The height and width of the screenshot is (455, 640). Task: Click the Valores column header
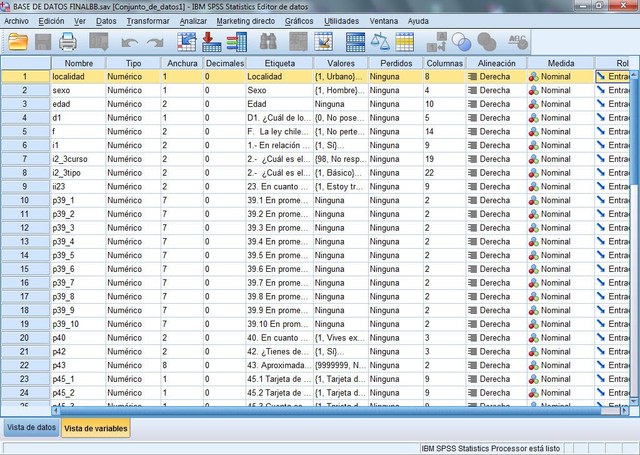[341, 63]
